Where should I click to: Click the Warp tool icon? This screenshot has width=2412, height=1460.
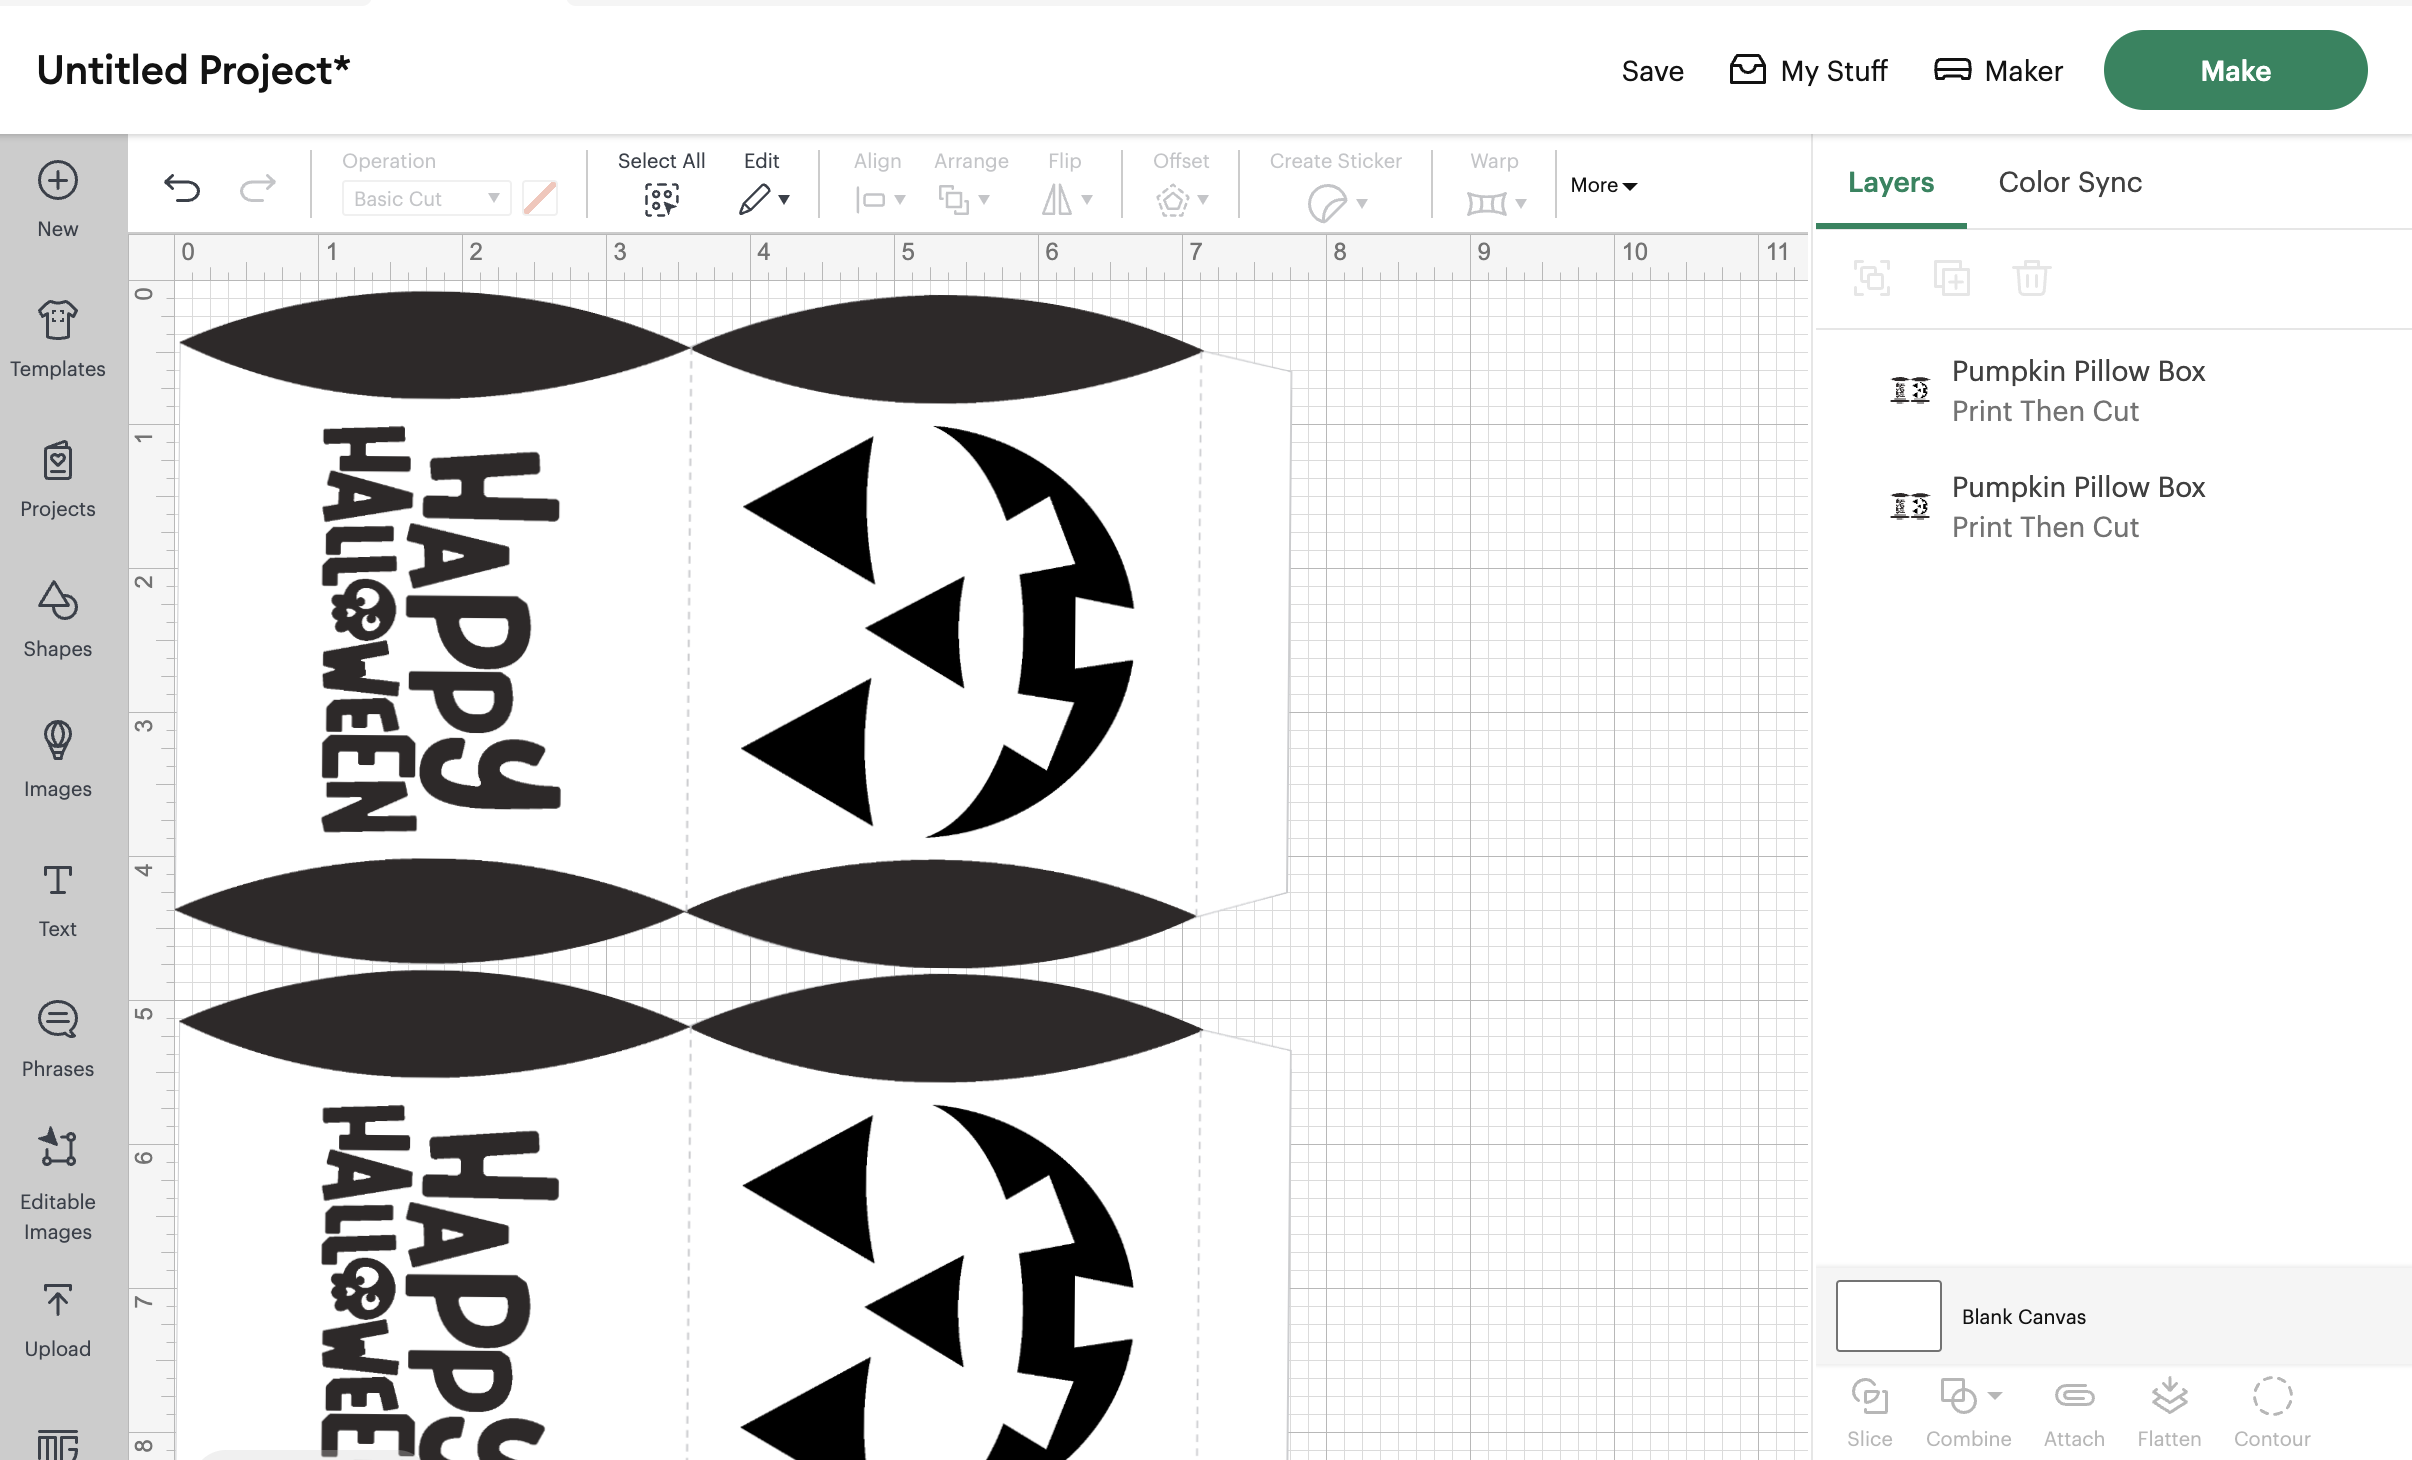pos(1486,203)
